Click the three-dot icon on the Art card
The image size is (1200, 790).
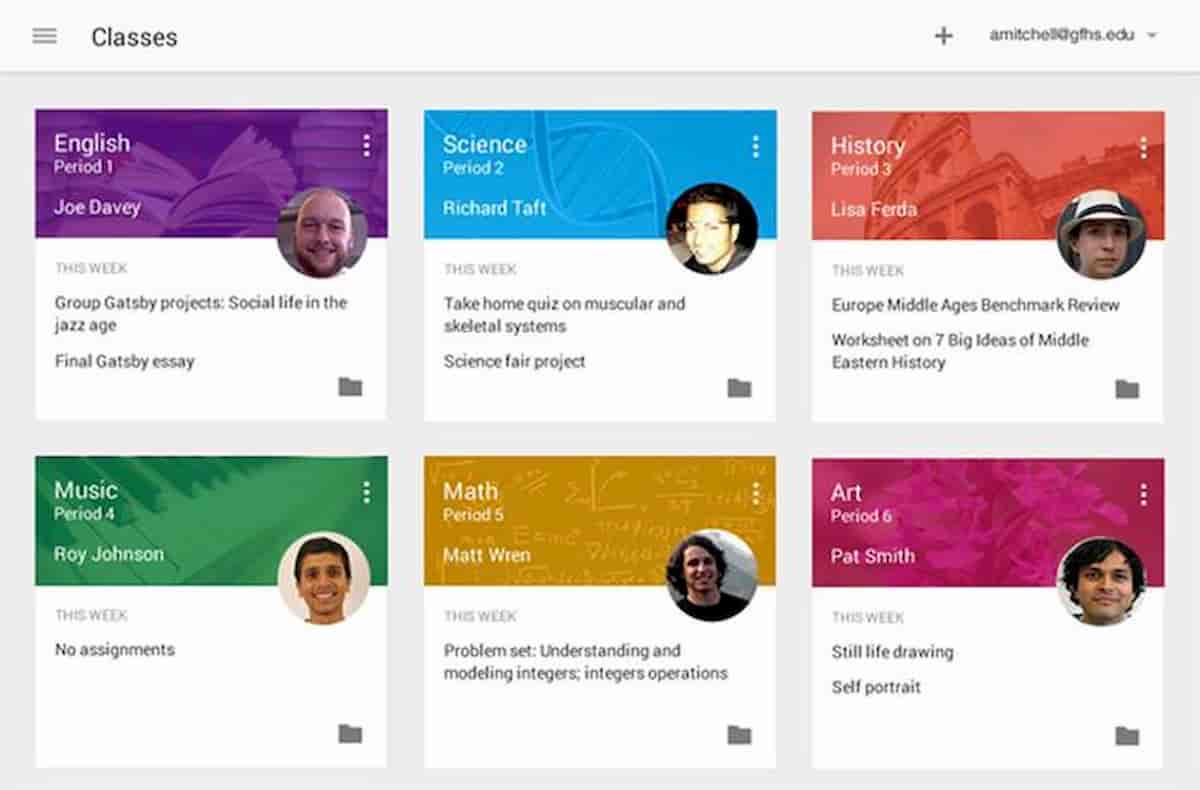click(1142, 493)
